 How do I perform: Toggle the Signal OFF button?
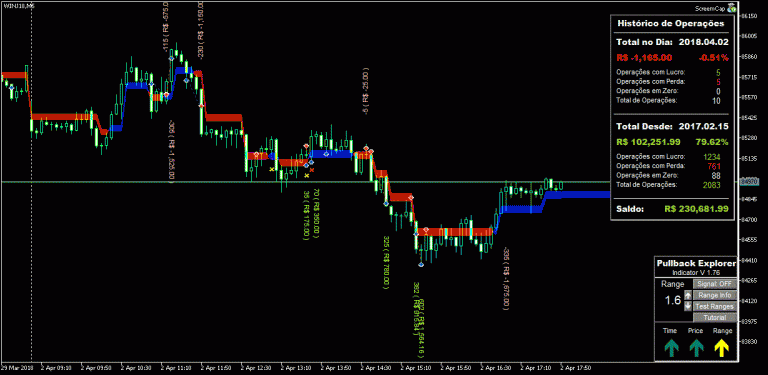[715, 284]
